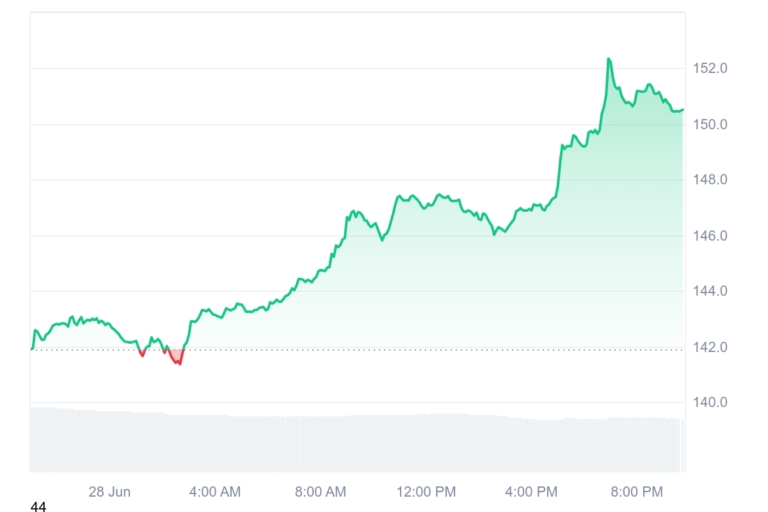The height and width of the screenshot is (512, 768).
Task: Click the dotted opening-price baseline
Action: click(x=400, y=350)
